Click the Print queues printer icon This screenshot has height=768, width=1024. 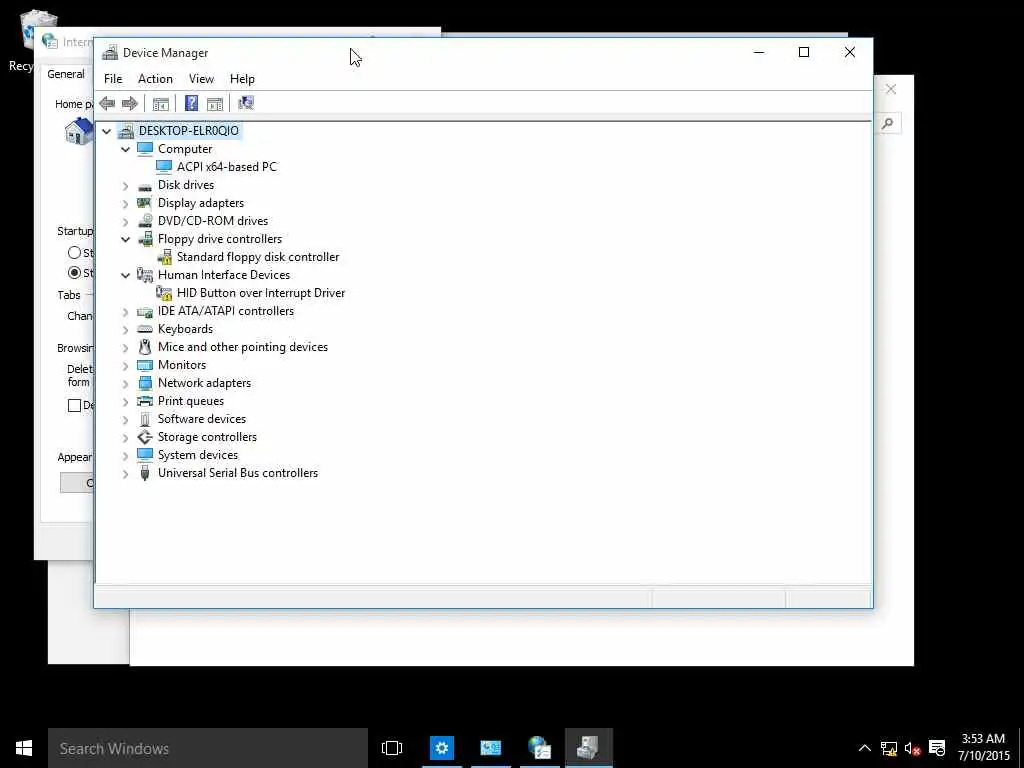click(x=145, y=401)
